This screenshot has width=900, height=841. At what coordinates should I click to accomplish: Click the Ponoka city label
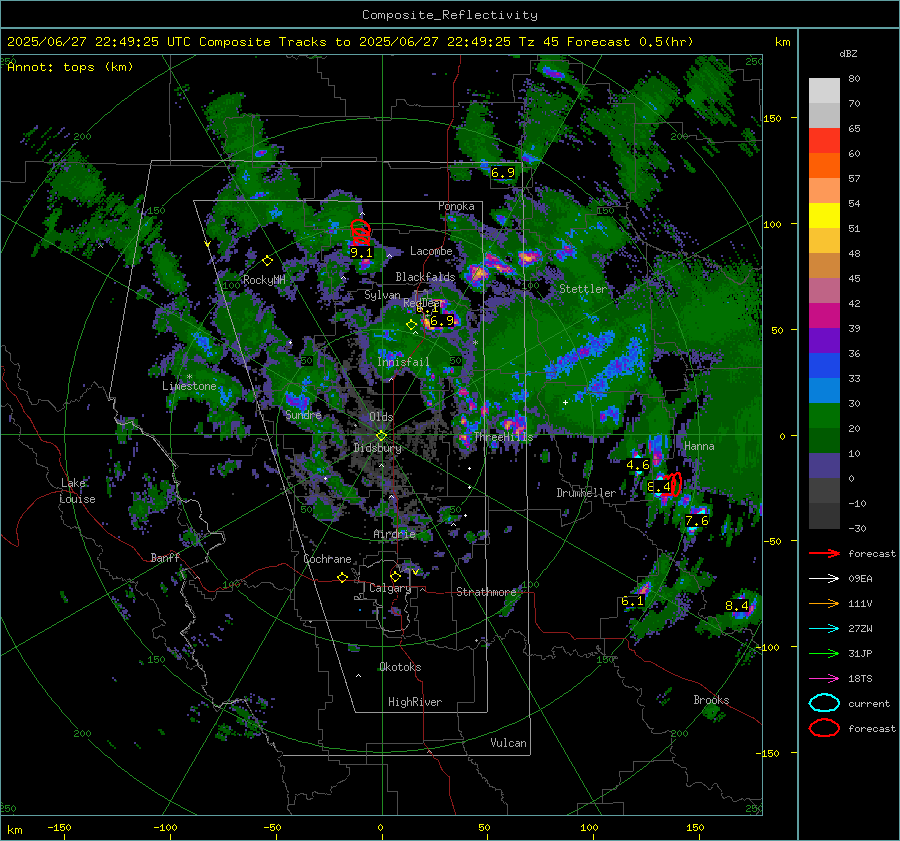(456, 206)
